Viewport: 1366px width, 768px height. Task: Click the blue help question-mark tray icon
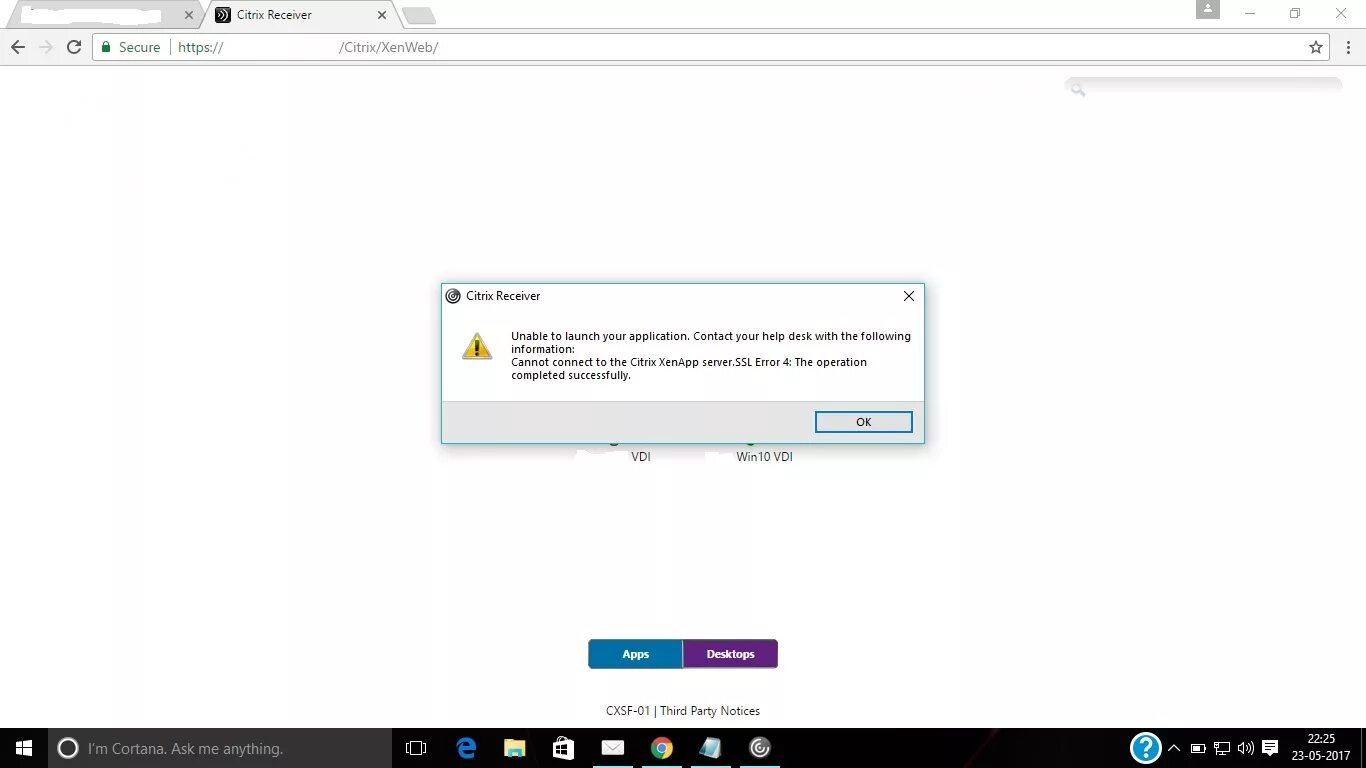click(x=1145, y=748)
